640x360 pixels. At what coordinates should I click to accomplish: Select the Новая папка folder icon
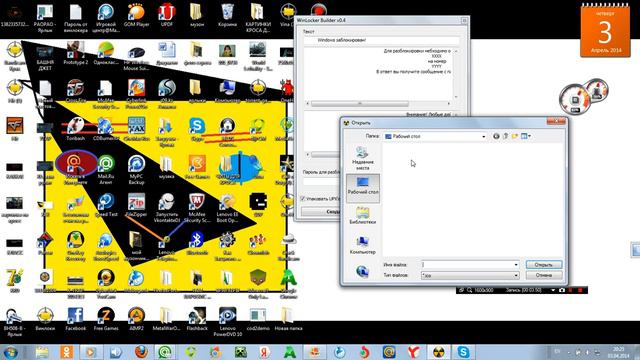tap(288, 319)
